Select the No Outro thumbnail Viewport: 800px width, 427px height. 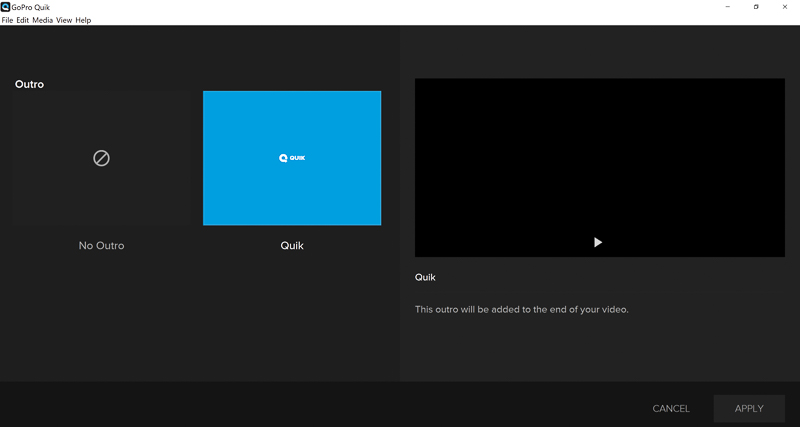click(x=101, y=158)
